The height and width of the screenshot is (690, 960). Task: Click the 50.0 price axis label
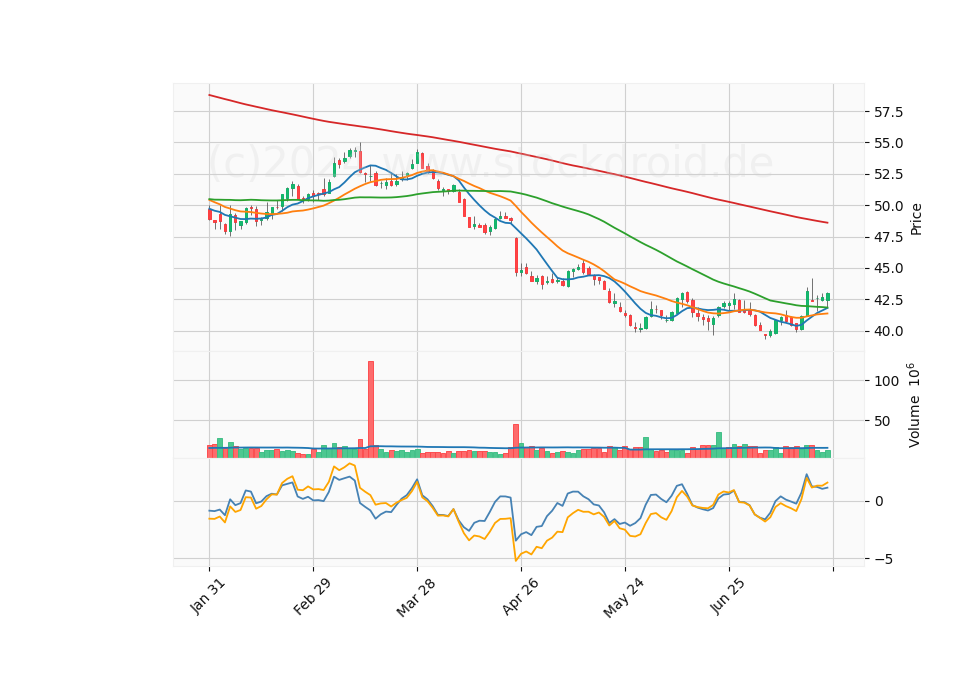click(x=888, y=206)
